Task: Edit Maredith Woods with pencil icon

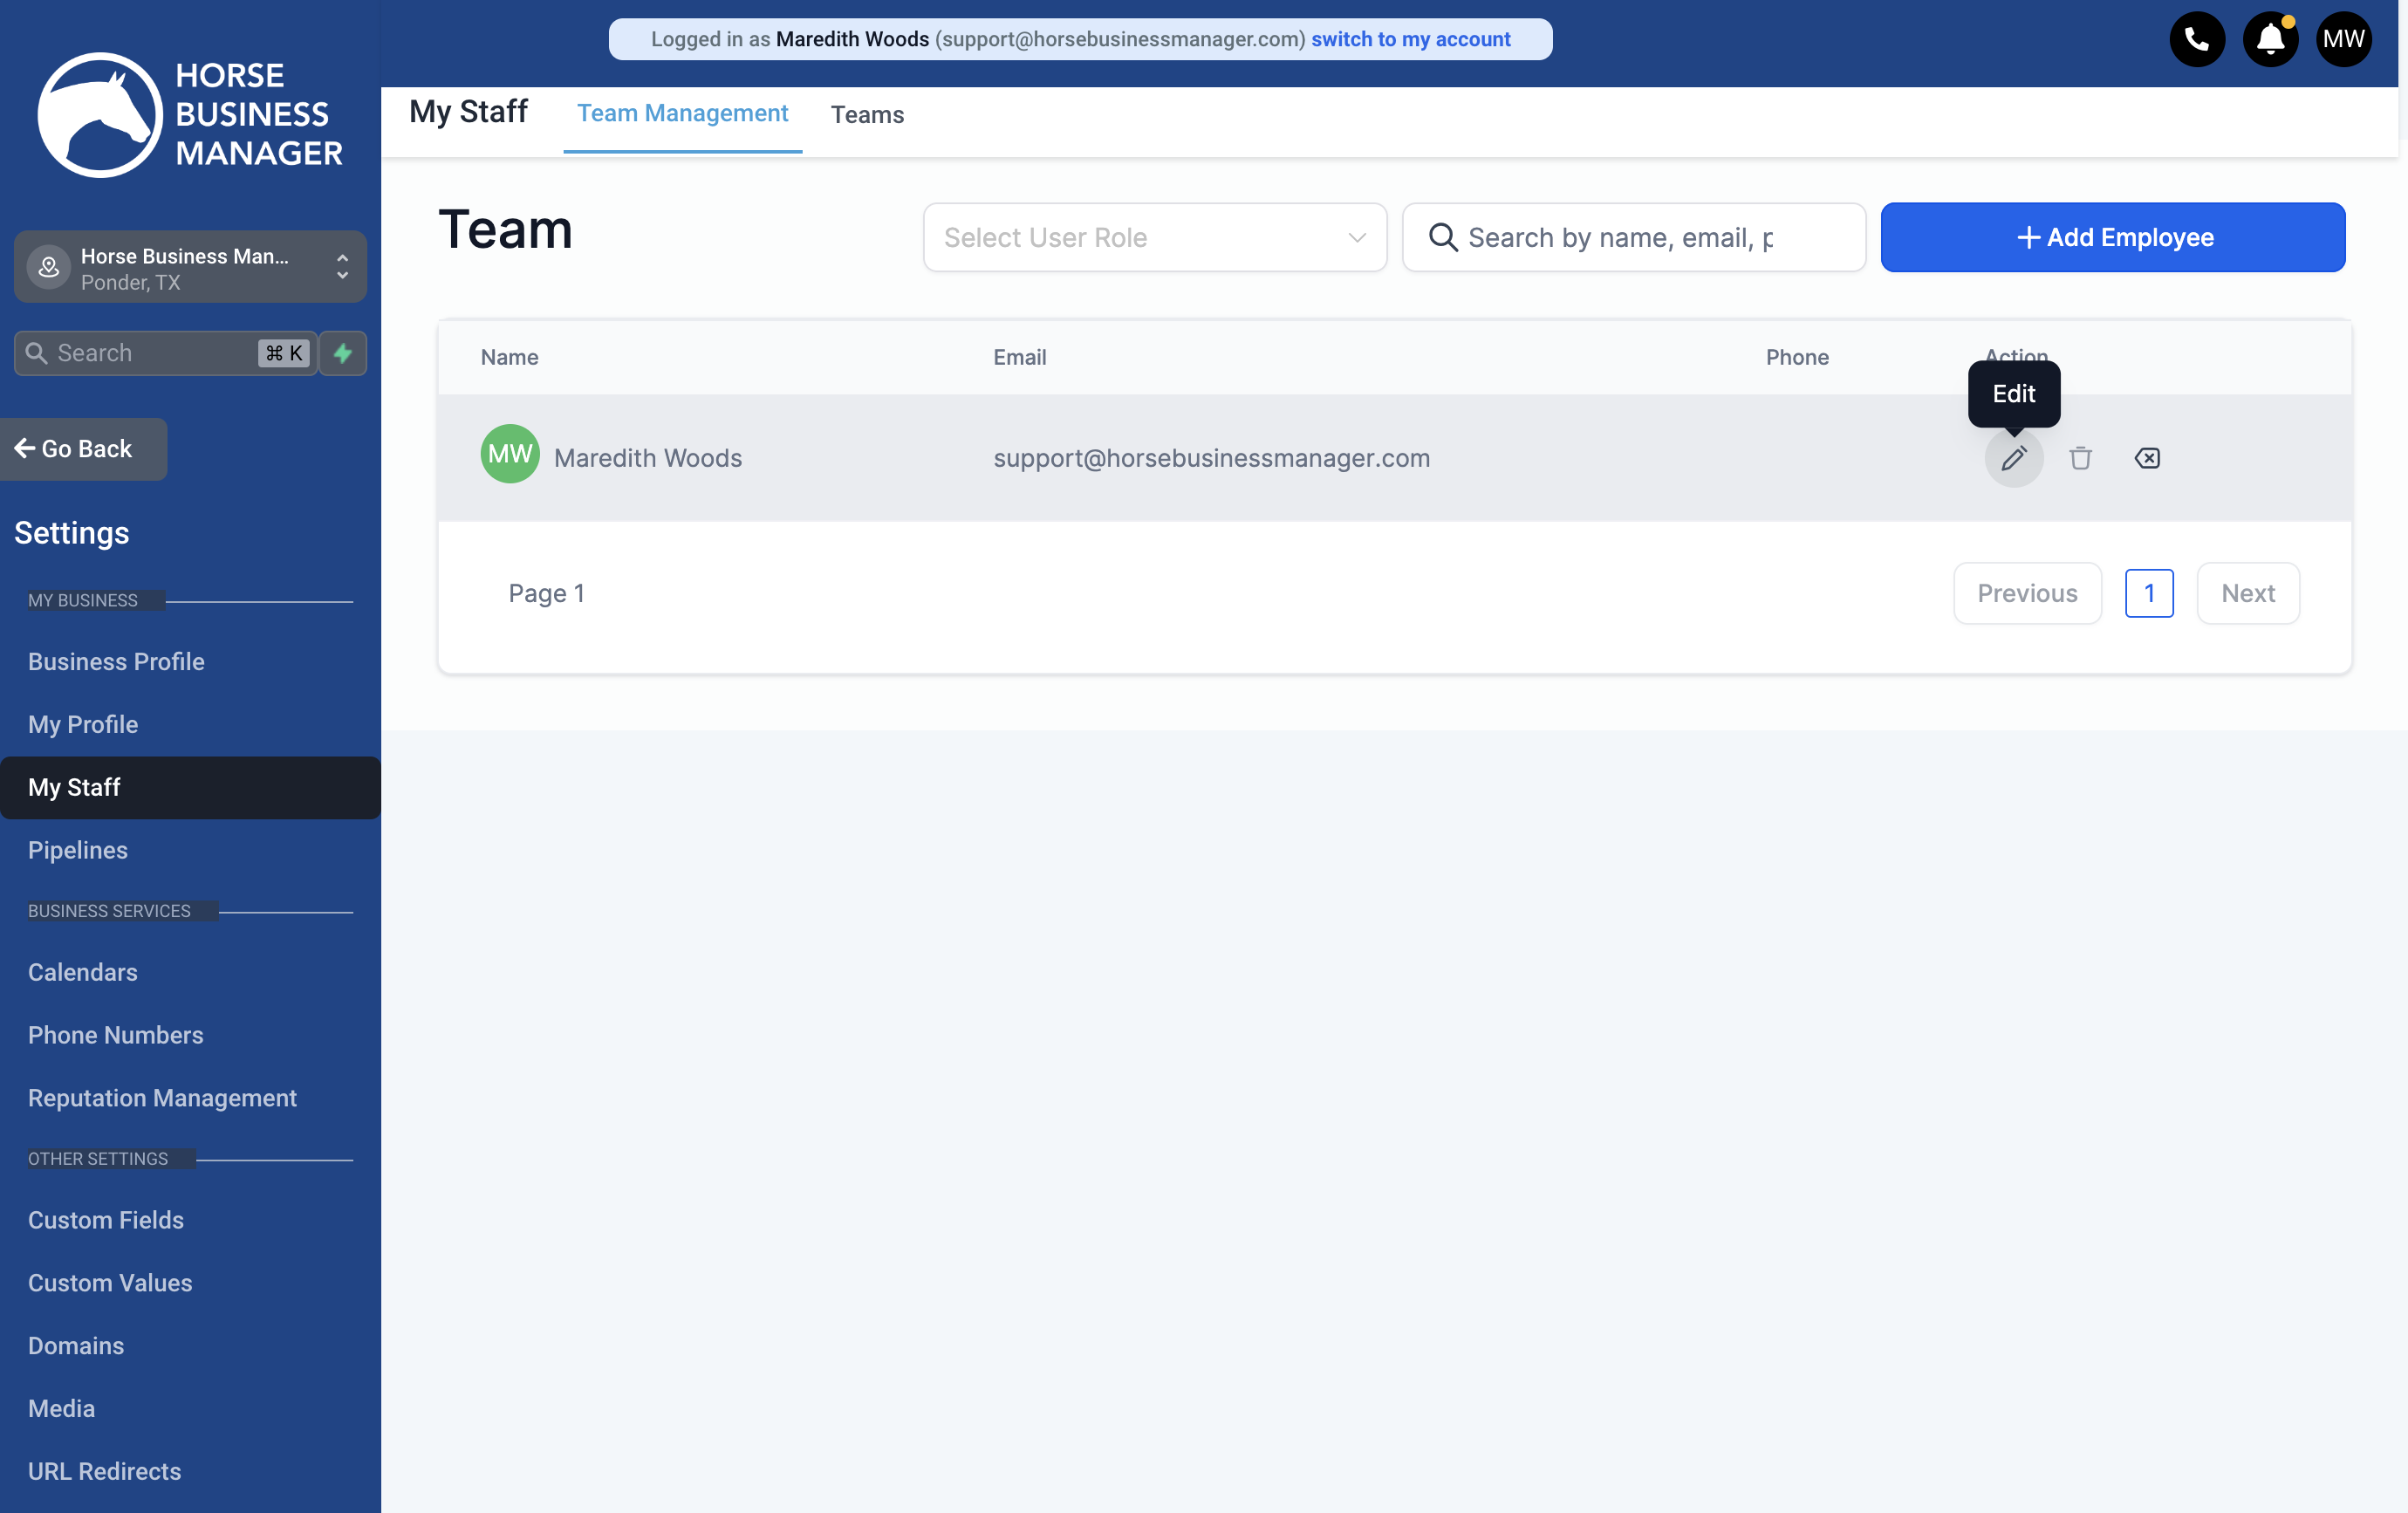Action: point(2013,458)
